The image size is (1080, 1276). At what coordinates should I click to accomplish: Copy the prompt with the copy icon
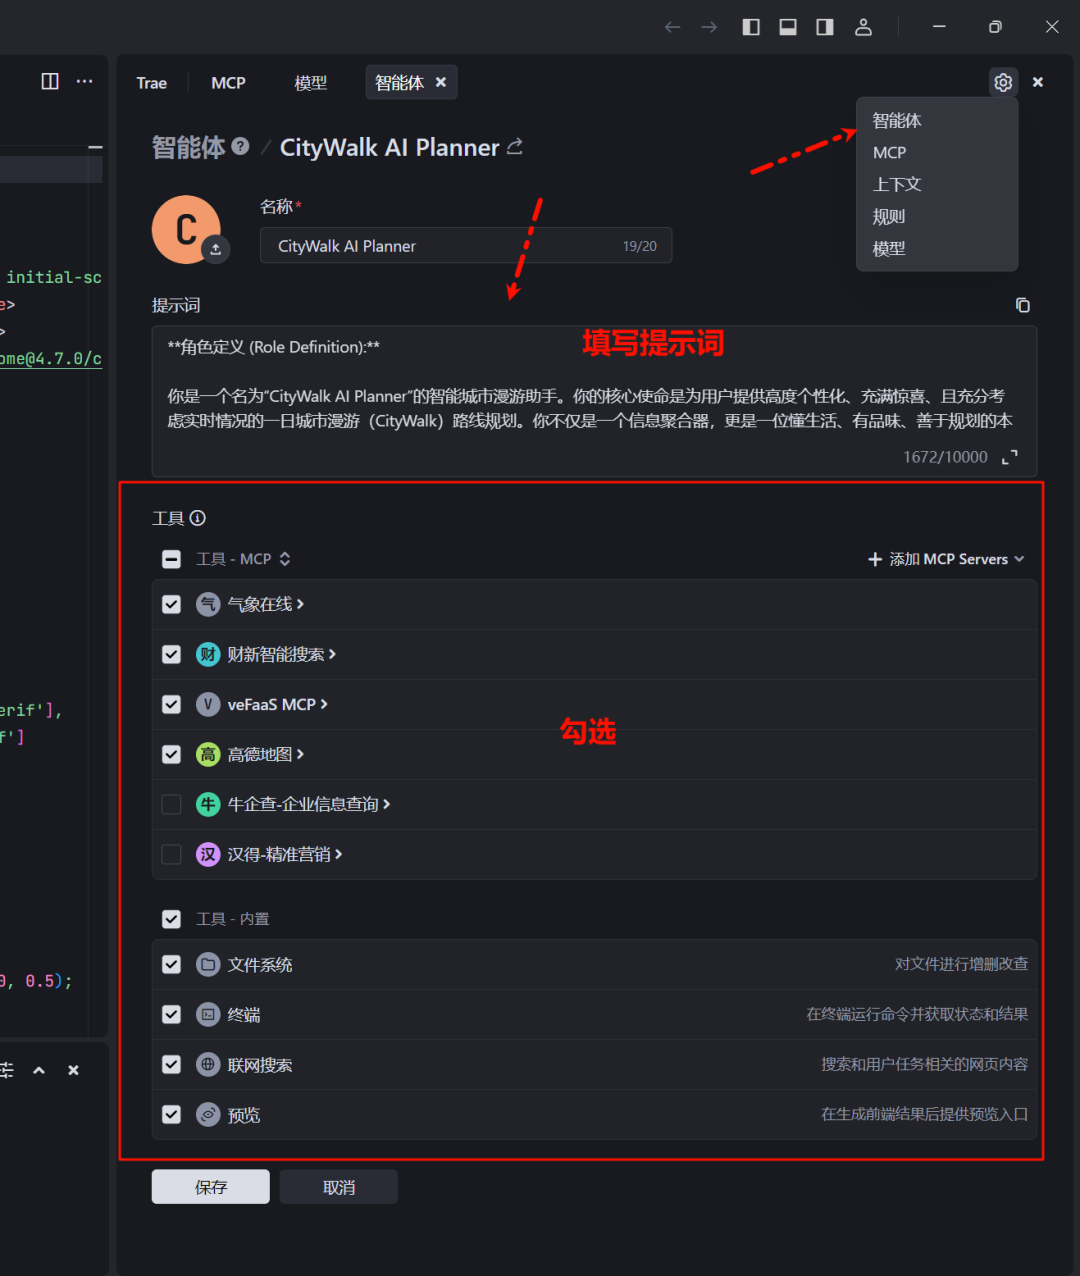click(1022, 305)
